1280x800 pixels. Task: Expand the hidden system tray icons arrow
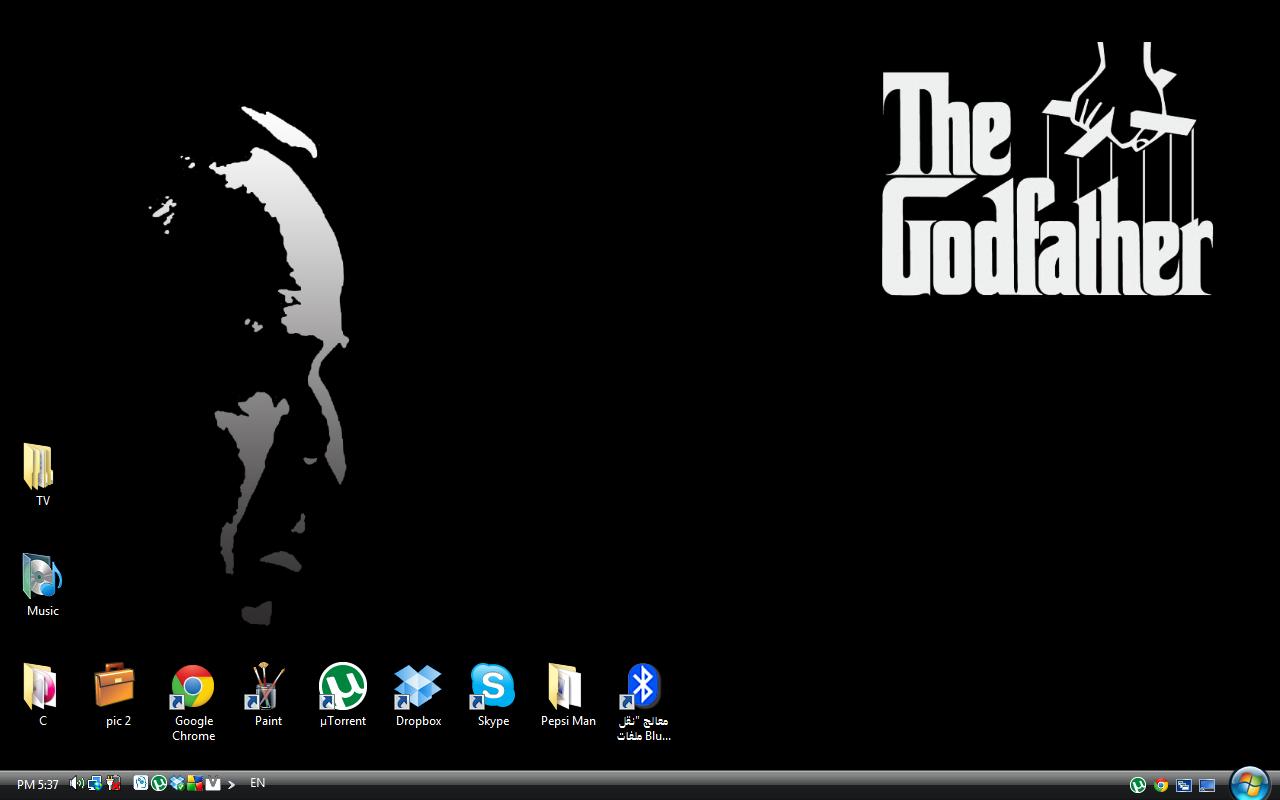pos(231,785)
